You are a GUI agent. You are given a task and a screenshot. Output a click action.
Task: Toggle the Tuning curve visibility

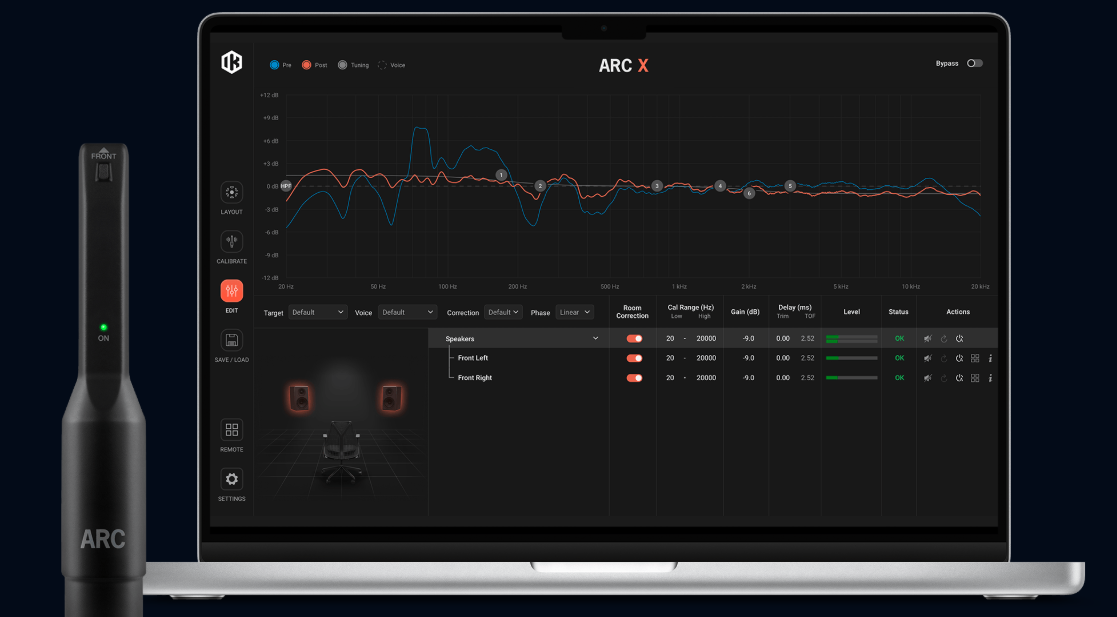pos(343,65)
